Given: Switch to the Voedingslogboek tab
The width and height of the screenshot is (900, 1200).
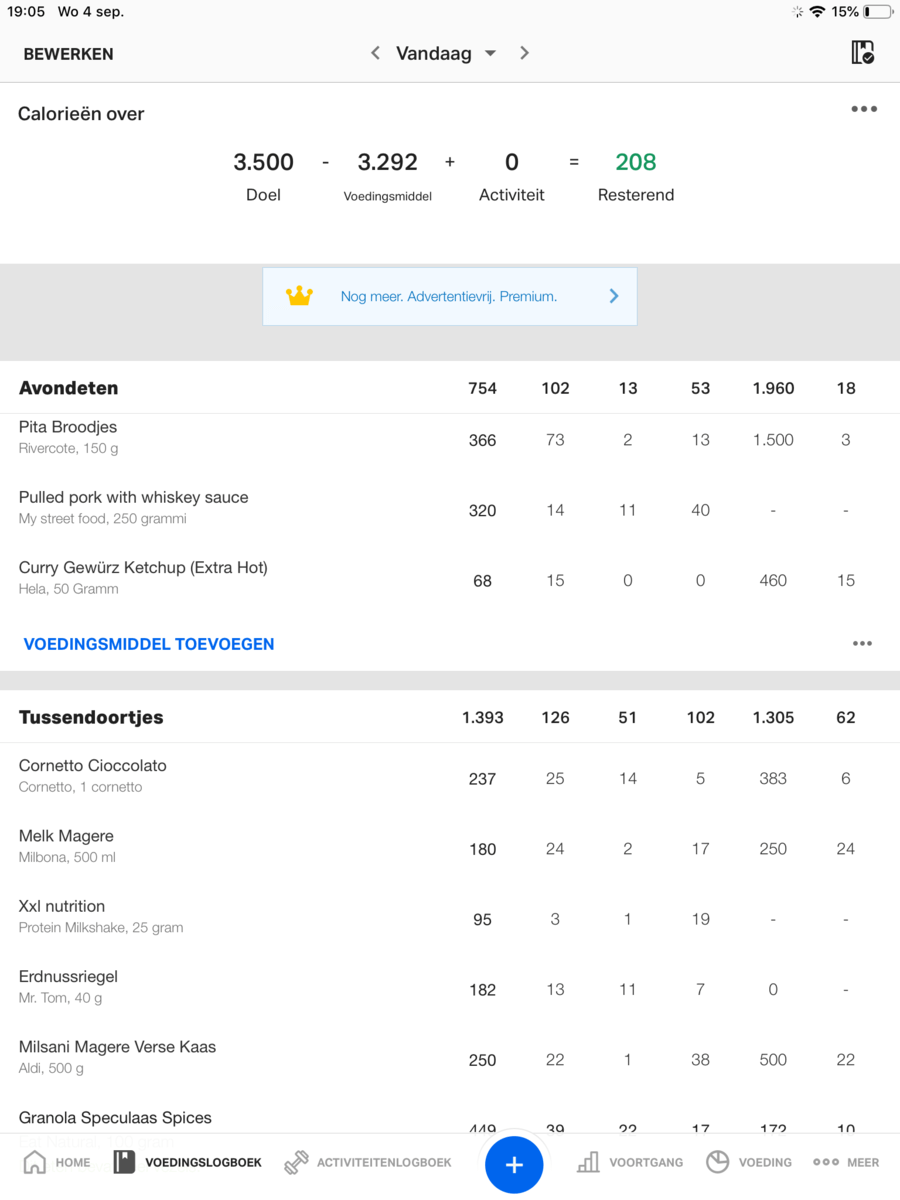Looking at the screenshot, I should 188,1162.
